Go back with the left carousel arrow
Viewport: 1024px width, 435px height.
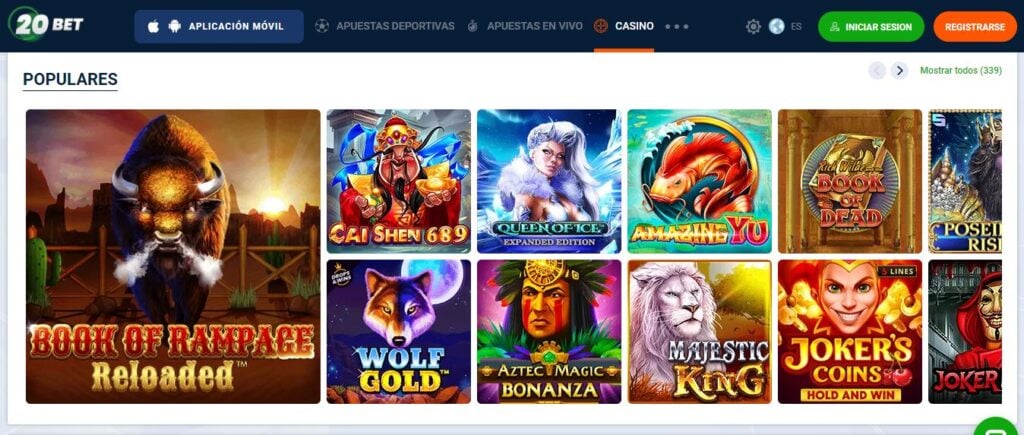click(x=877, y=71)
